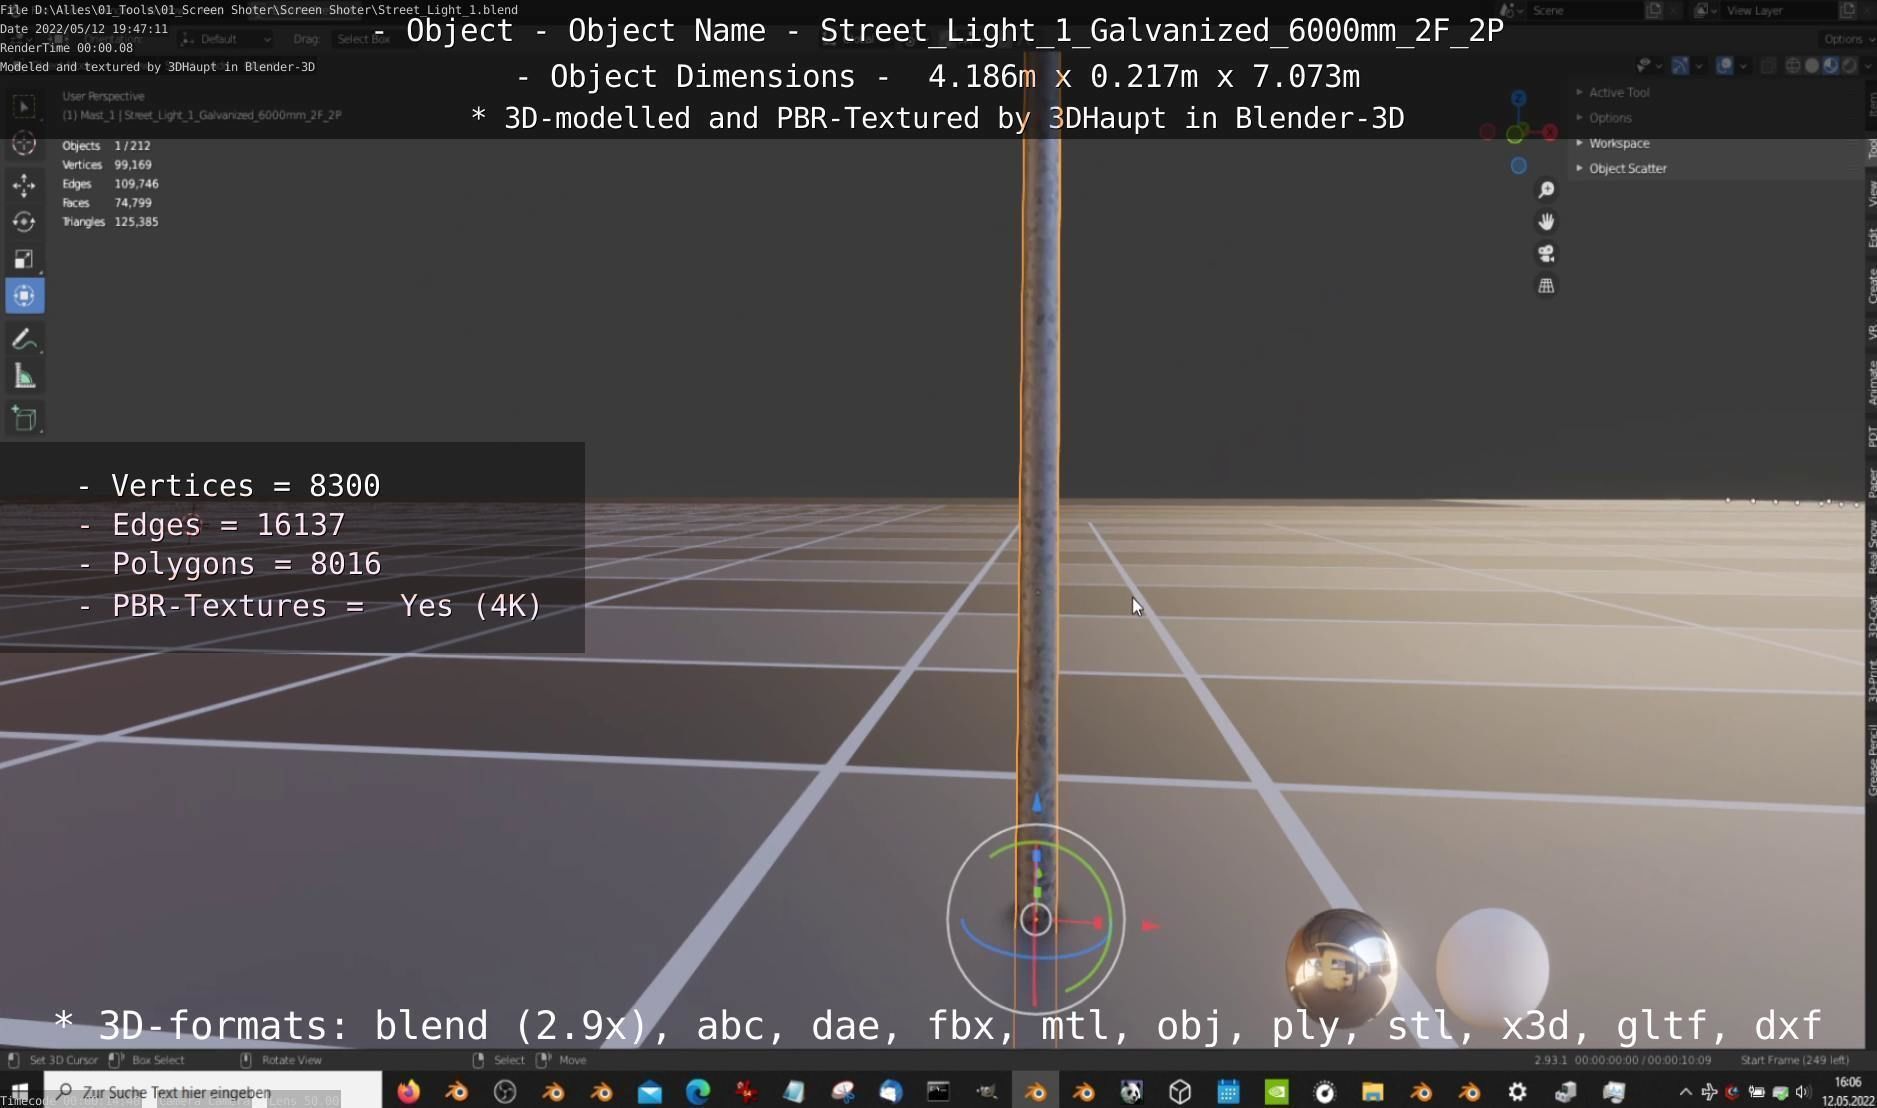Click the Scene name field
This screenshot has width=1877, height=1108.
click(1583, 10)
